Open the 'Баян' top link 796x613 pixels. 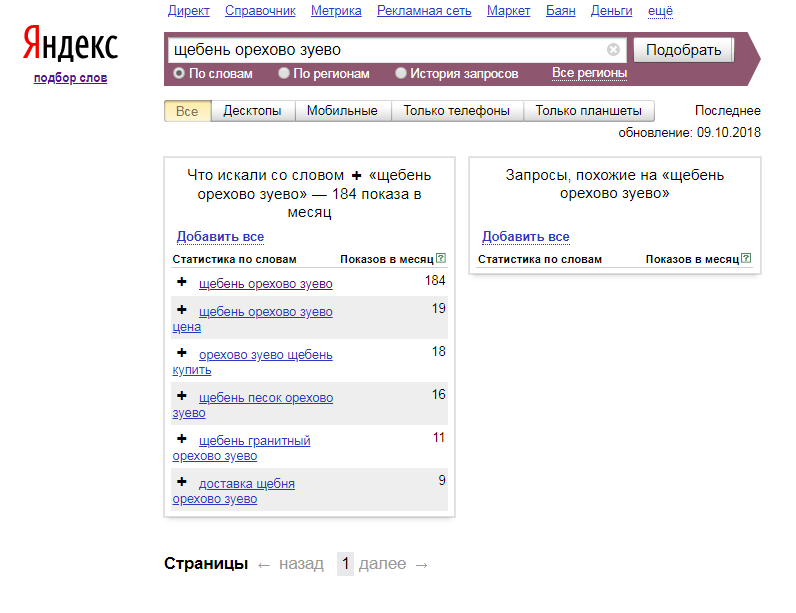point(560,11)
